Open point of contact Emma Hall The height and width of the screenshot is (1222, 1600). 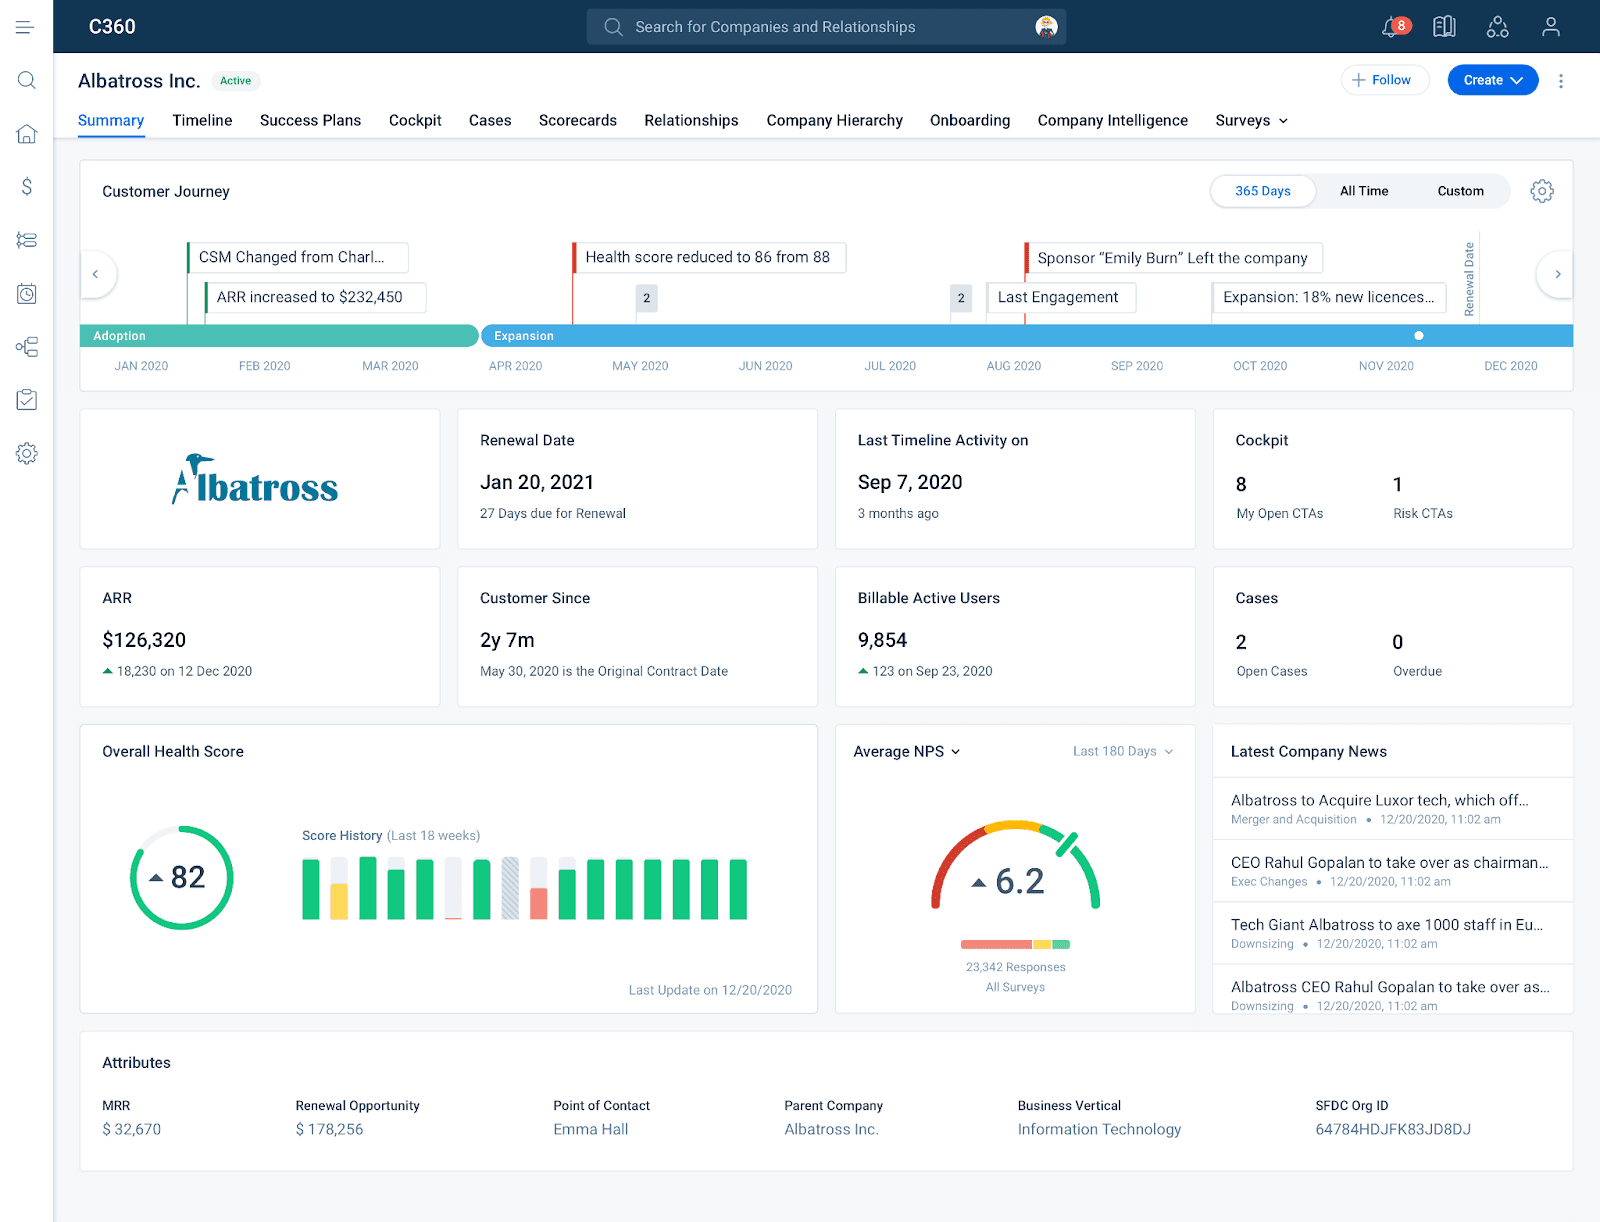tap(590, 1129)
